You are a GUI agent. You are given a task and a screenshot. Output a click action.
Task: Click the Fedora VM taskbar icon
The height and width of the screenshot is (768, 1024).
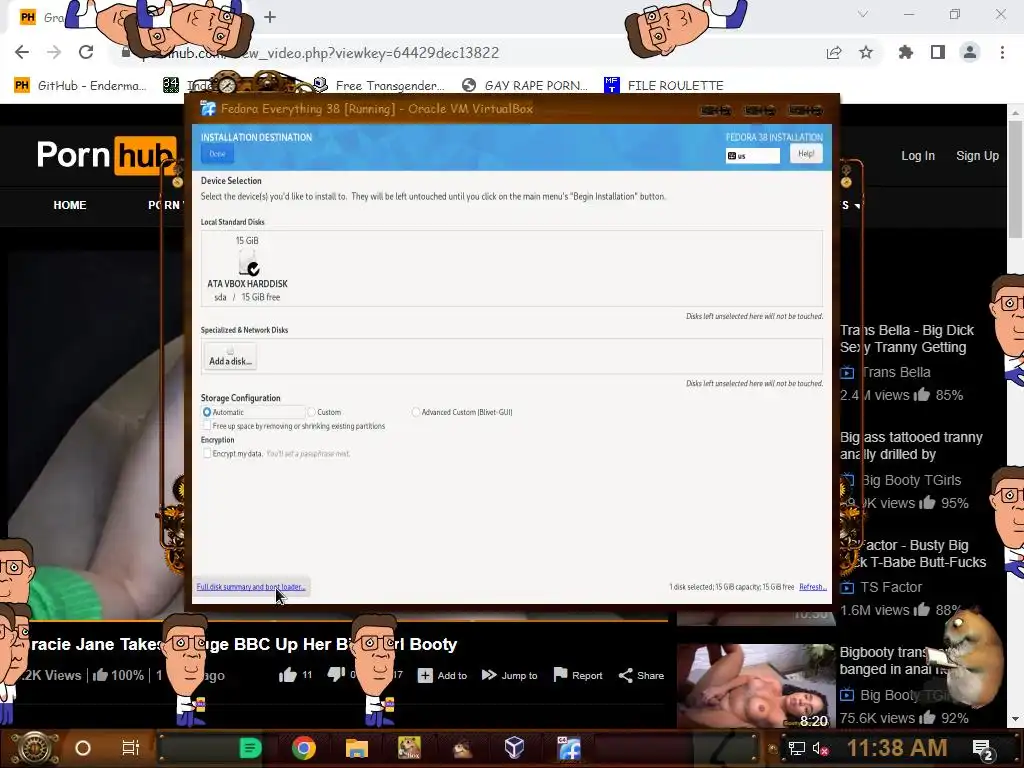(569, 748)
